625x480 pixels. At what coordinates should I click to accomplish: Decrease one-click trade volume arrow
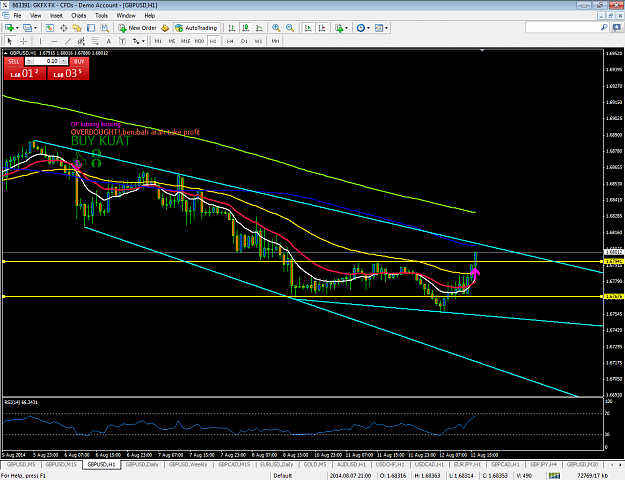(x=30, y=61)
